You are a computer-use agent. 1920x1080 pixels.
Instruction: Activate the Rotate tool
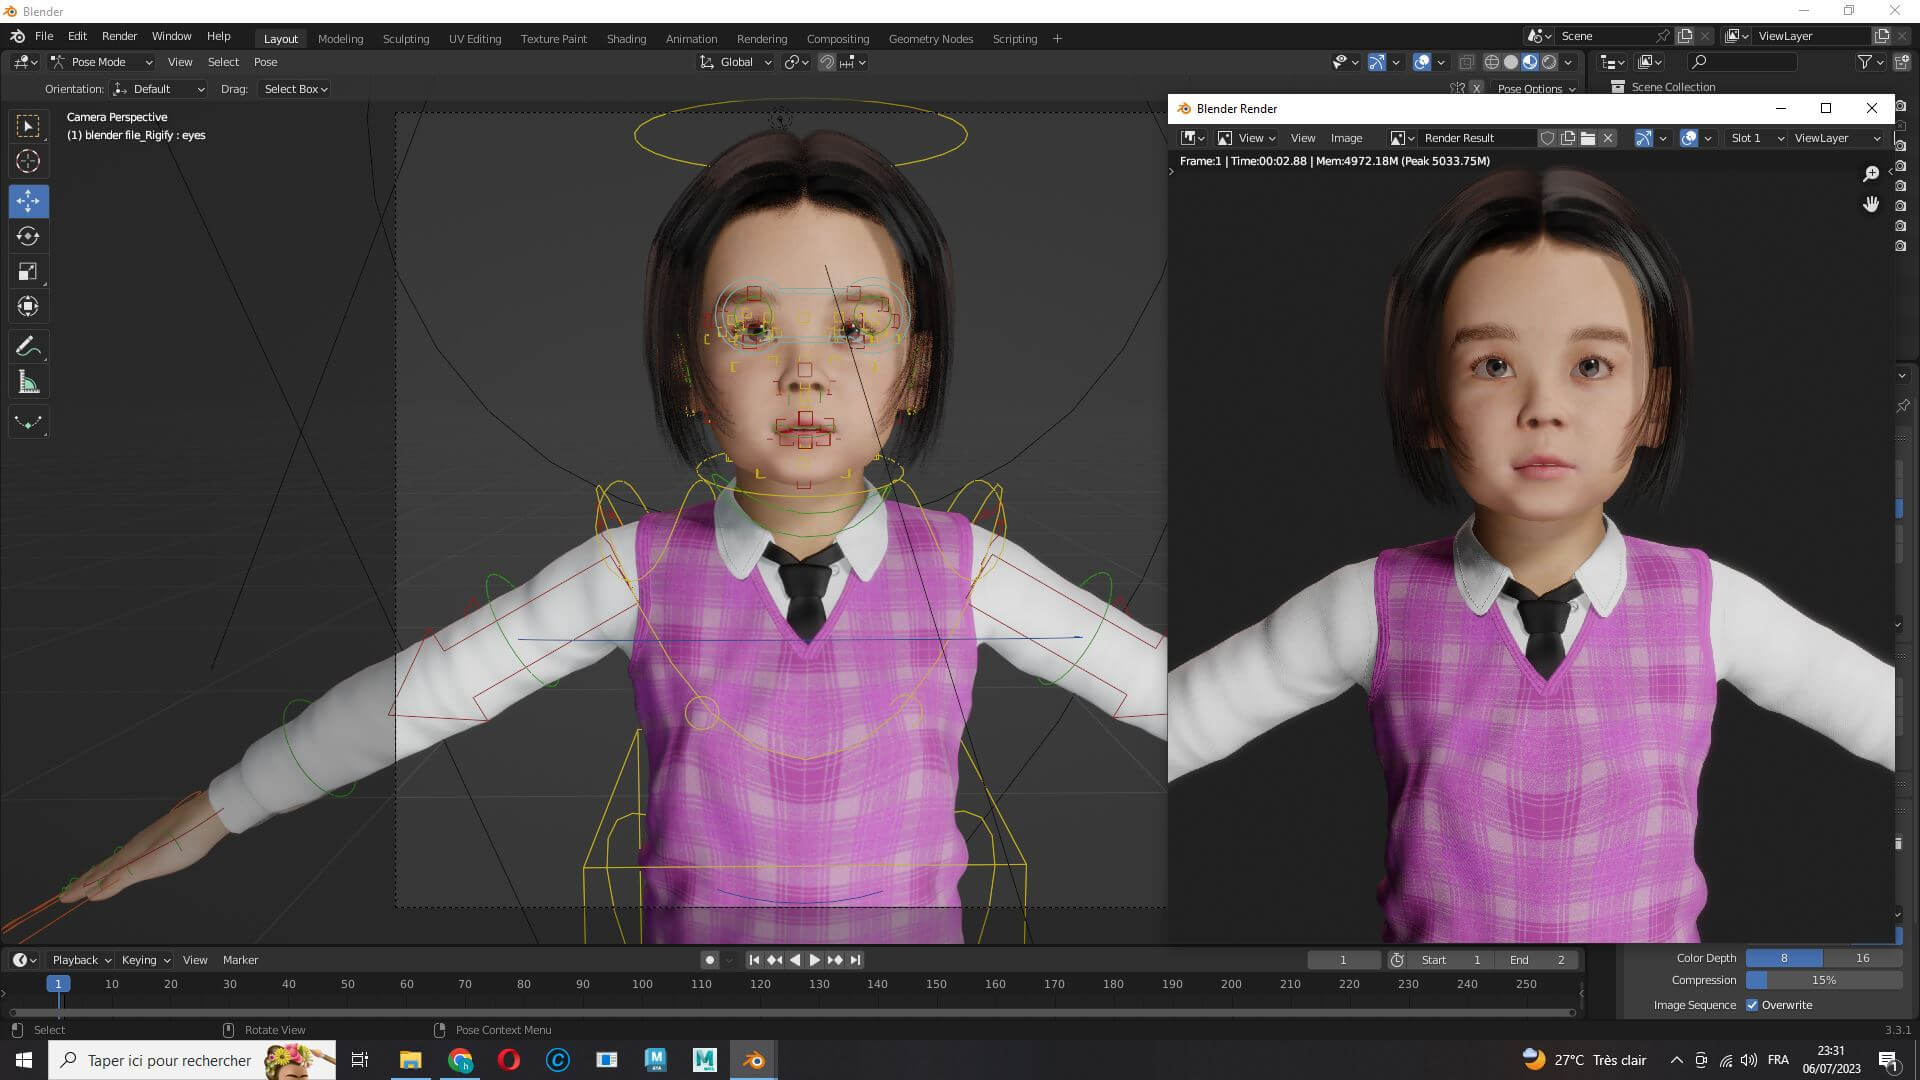click(28, 236)
